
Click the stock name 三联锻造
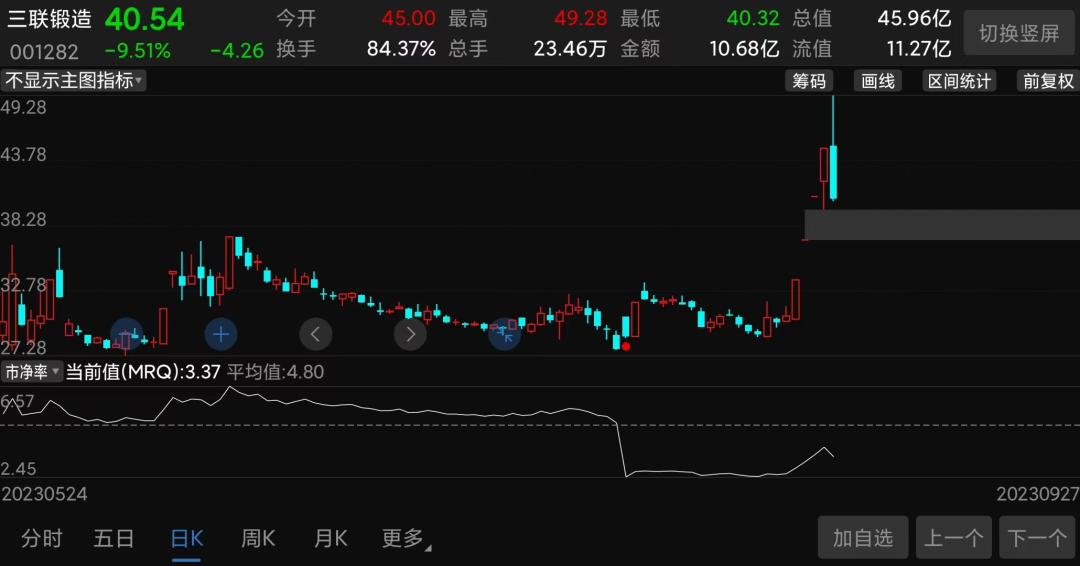50,19
